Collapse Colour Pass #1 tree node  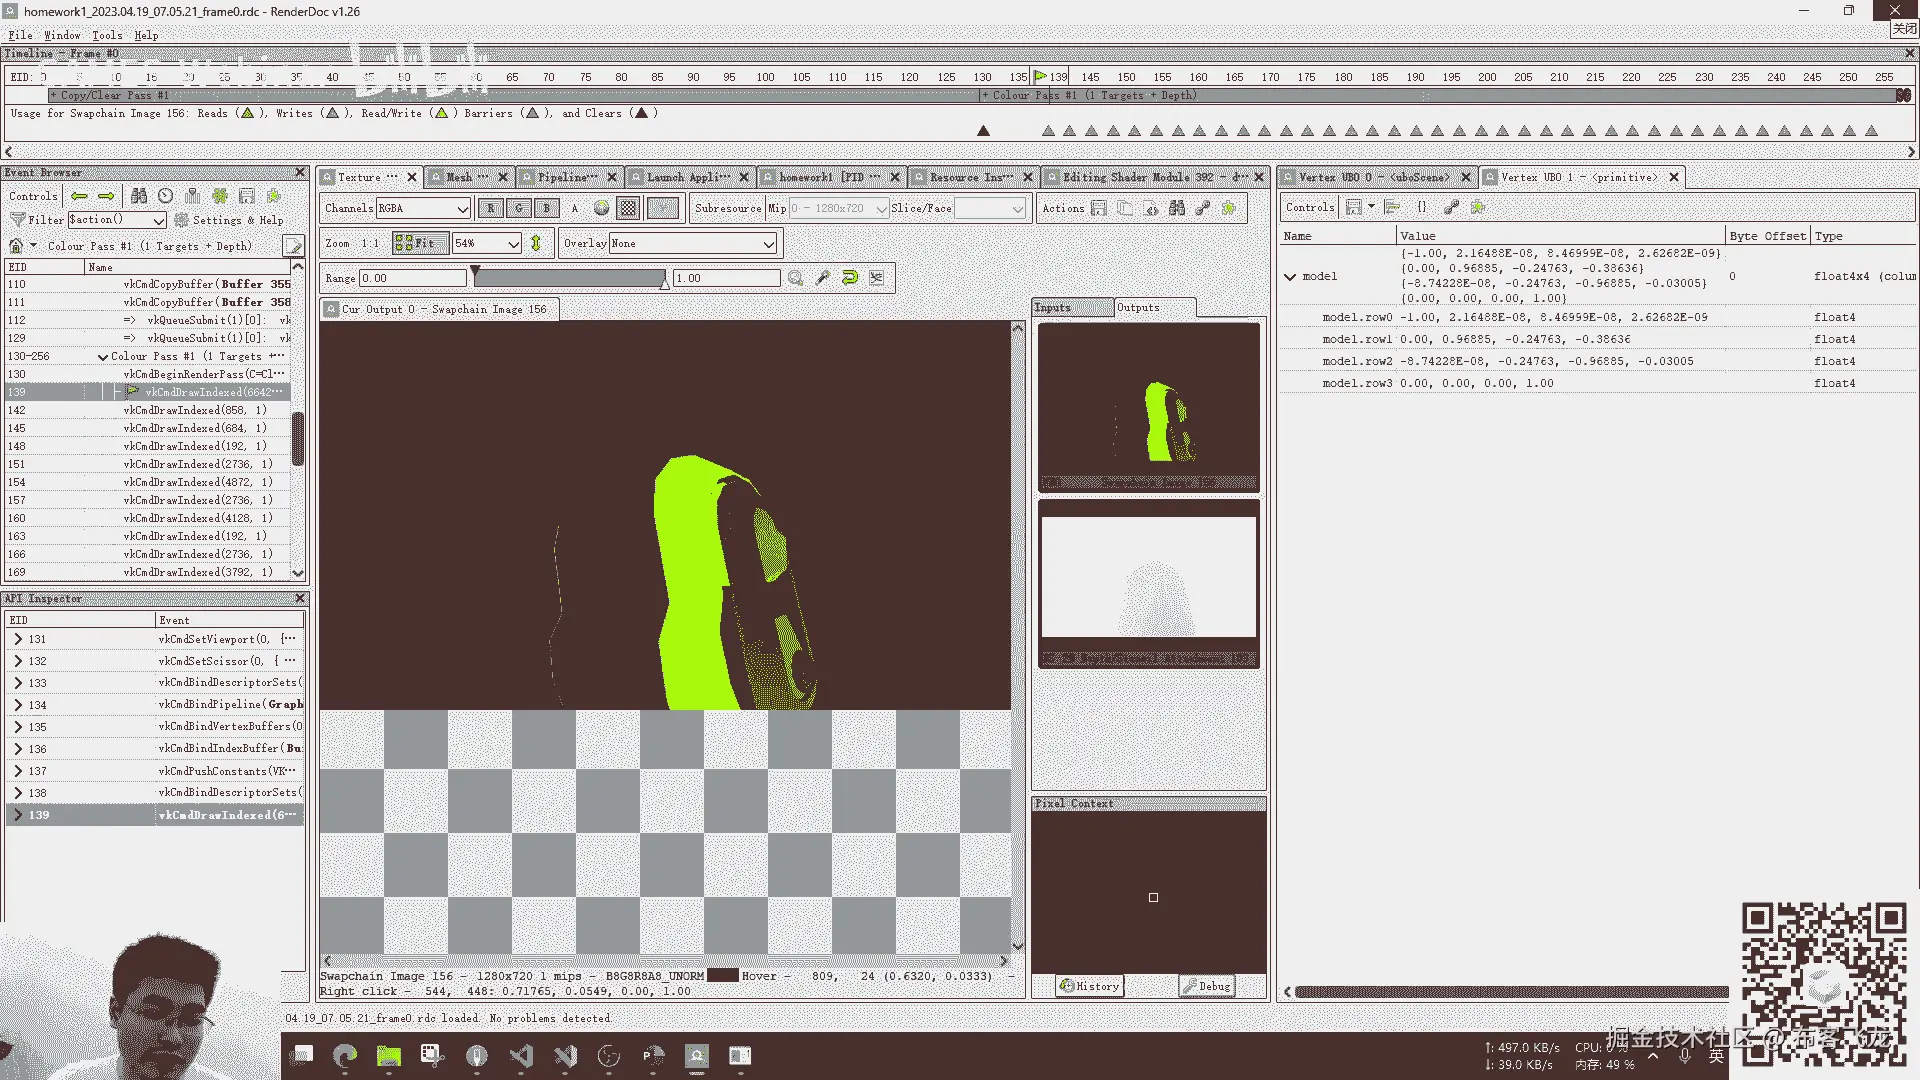point(103,357)
